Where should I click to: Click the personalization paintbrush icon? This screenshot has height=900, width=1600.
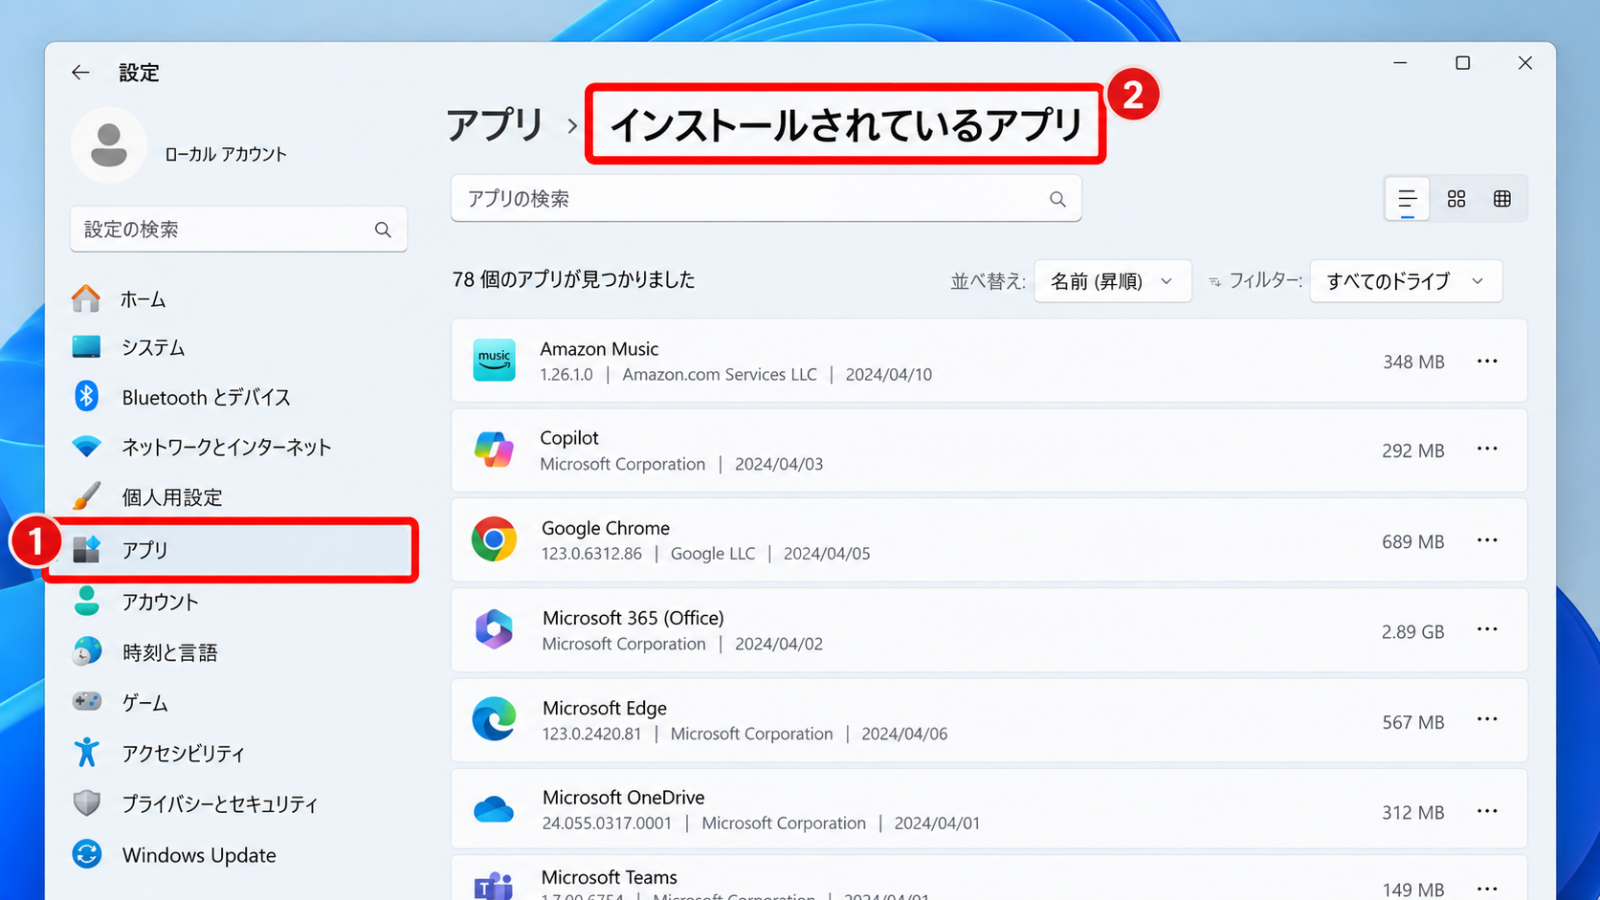(86, 496)
